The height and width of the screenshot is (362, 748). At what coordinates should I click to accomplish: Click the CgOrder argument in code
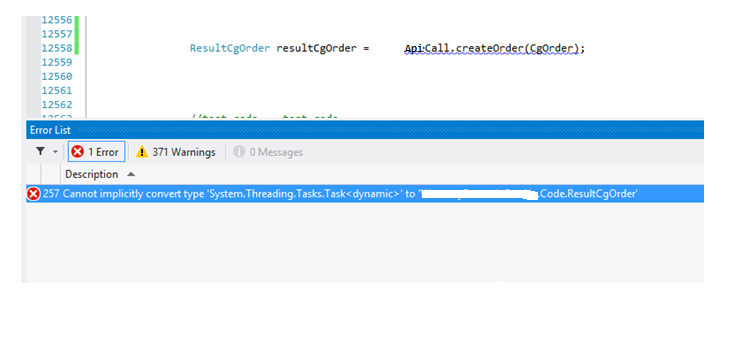pos(551,49)
